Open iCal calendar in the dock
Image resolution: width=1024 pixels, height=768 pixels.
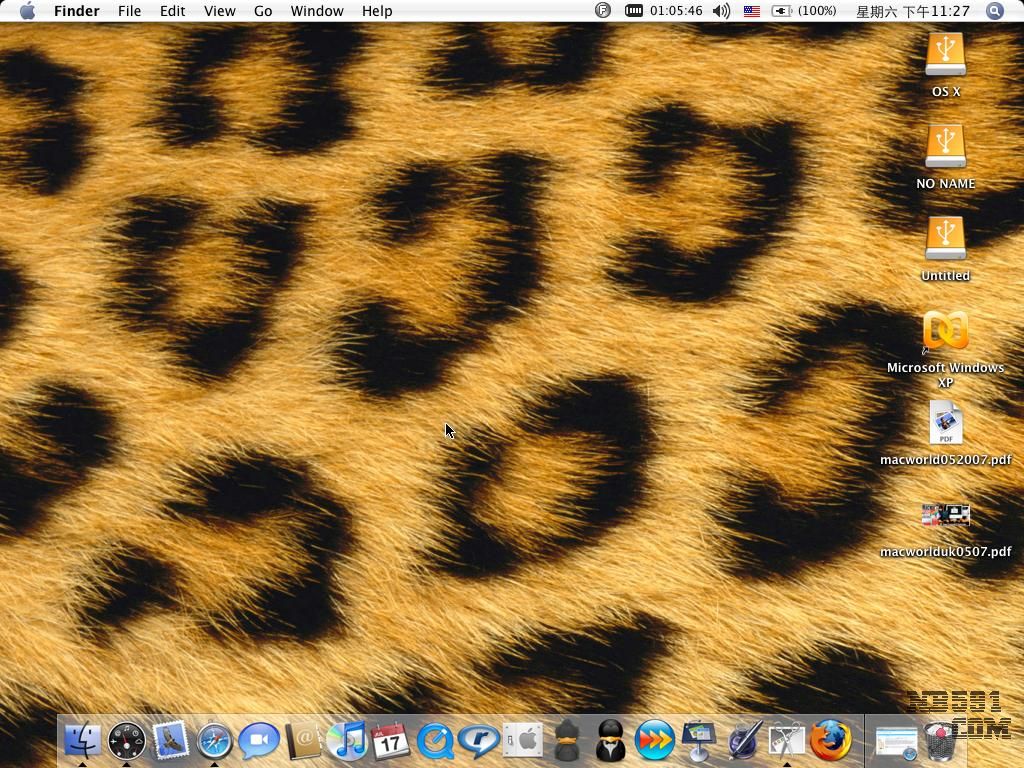coord(391,741)
